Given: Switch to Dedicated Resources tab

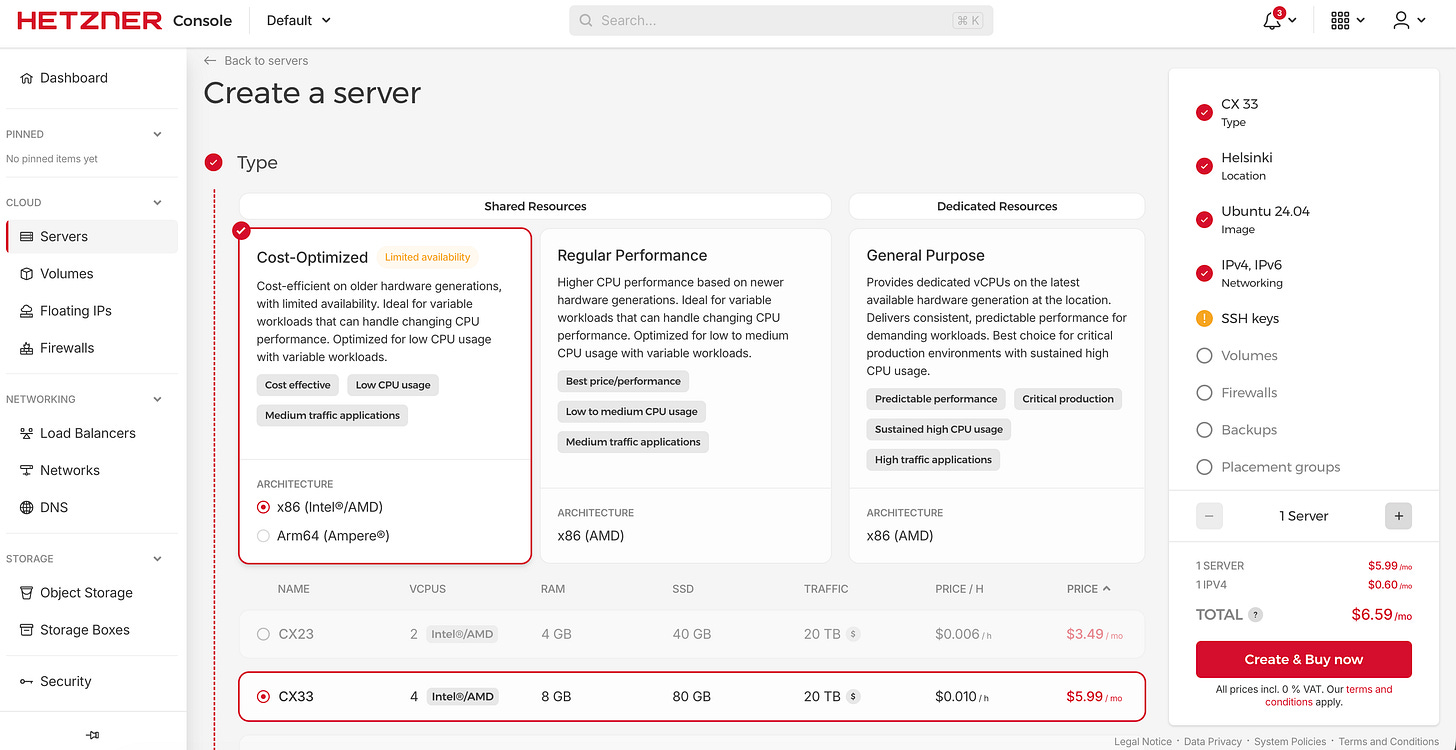Looking at the screenshot, I should coord(997,206).
